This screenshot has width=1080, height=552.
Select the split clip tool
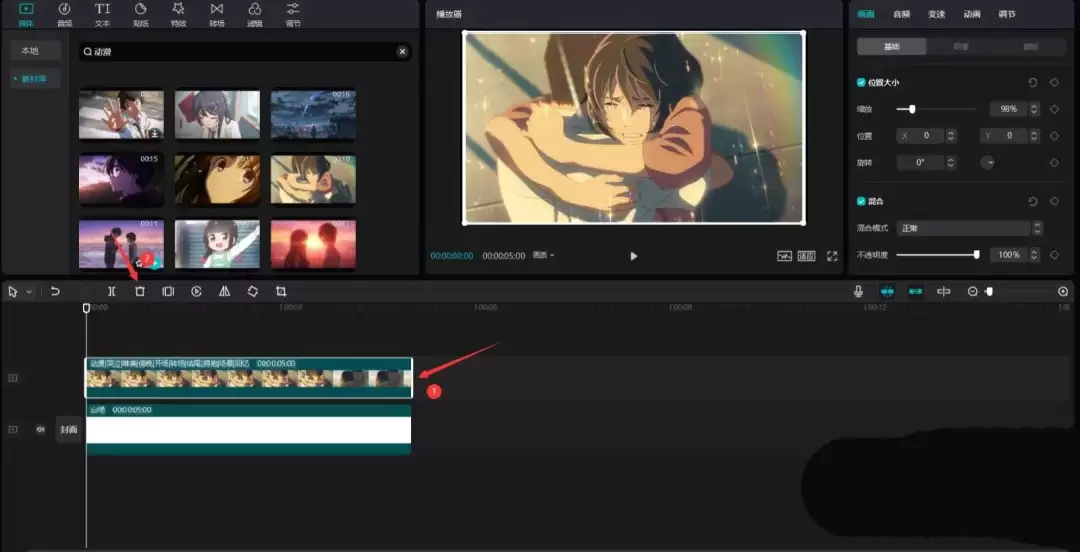click(x=112, y=291)
